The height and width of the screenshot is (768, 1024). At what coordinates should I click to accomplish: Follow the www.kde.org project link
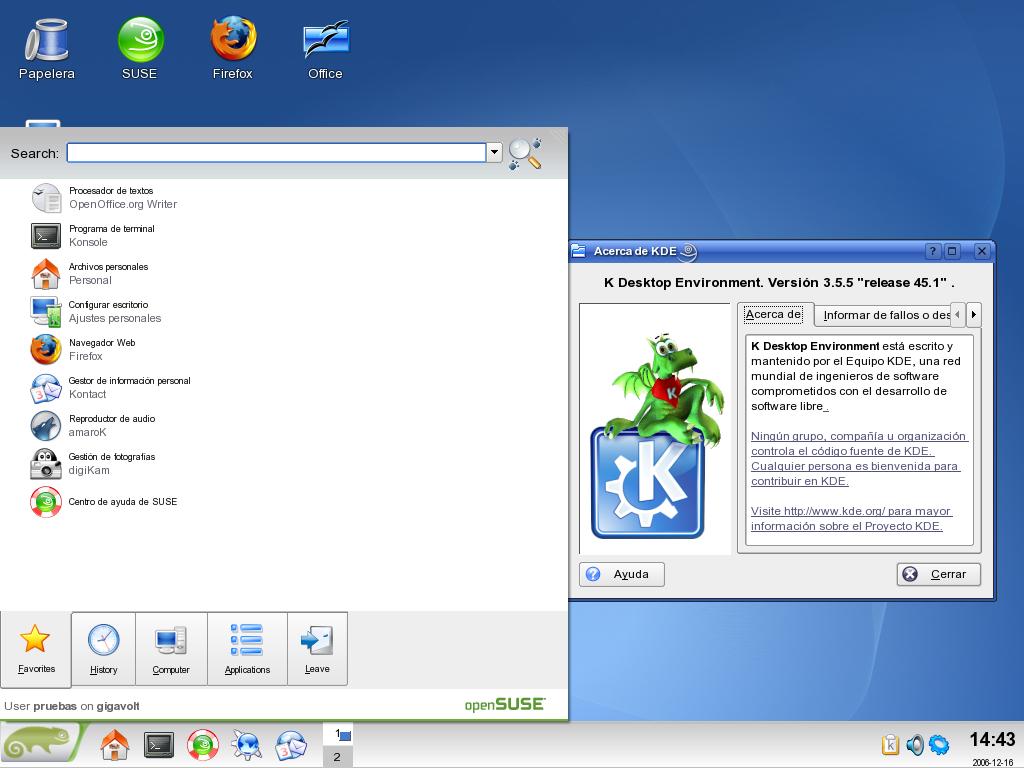850,519
